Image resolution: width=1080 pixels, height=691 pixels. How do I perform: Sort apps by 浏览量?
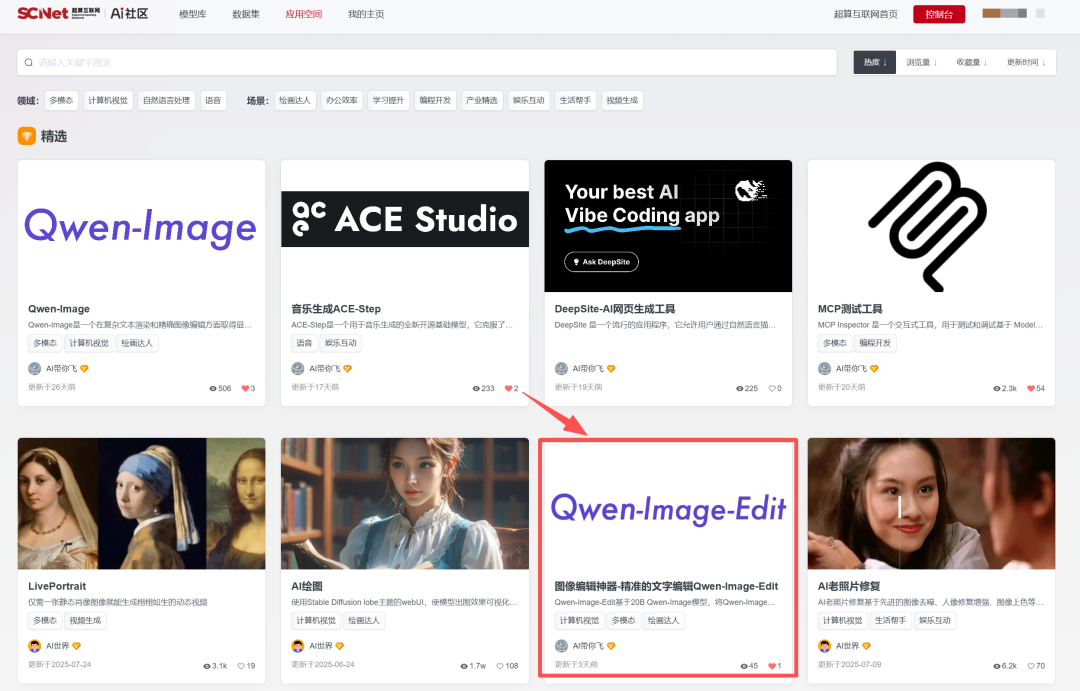click(922, 63)
